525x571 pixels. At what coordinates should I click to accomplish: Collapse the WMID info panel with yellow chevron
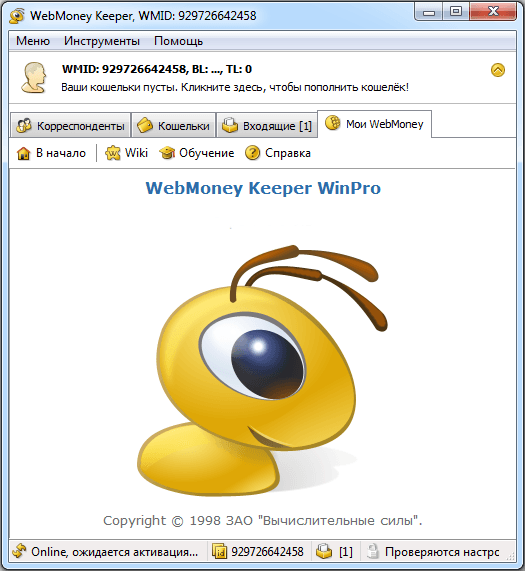pos(498,70)
